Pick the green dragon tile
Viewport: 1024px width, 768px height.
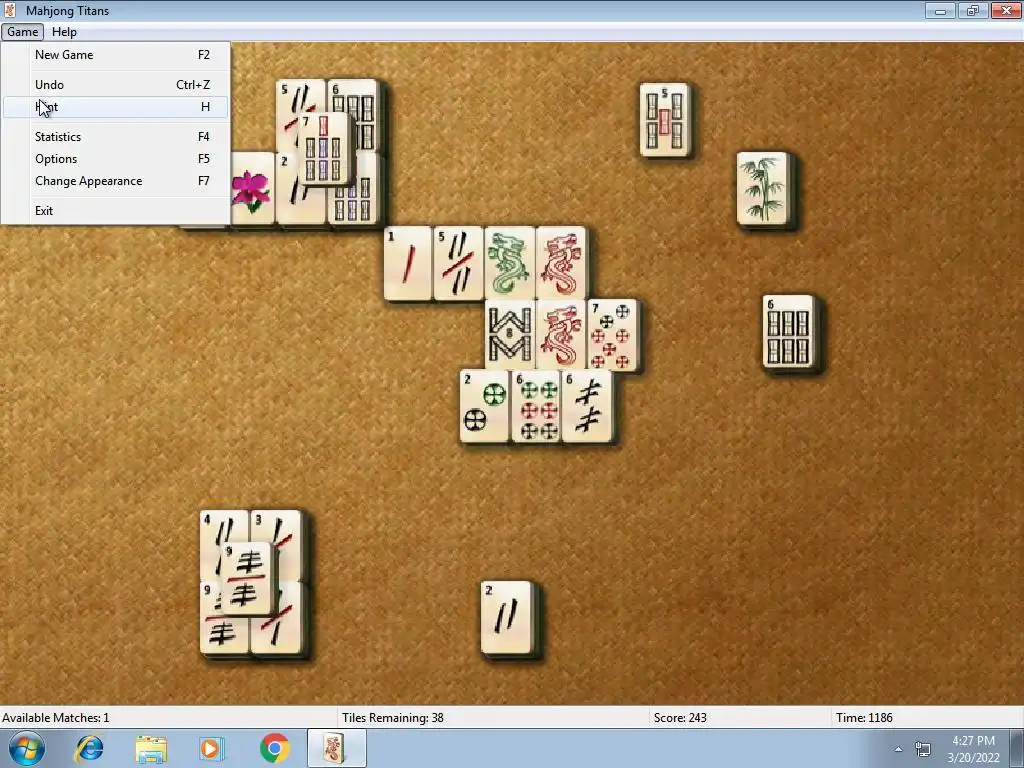pyautogui.click(x=509, y=263)
